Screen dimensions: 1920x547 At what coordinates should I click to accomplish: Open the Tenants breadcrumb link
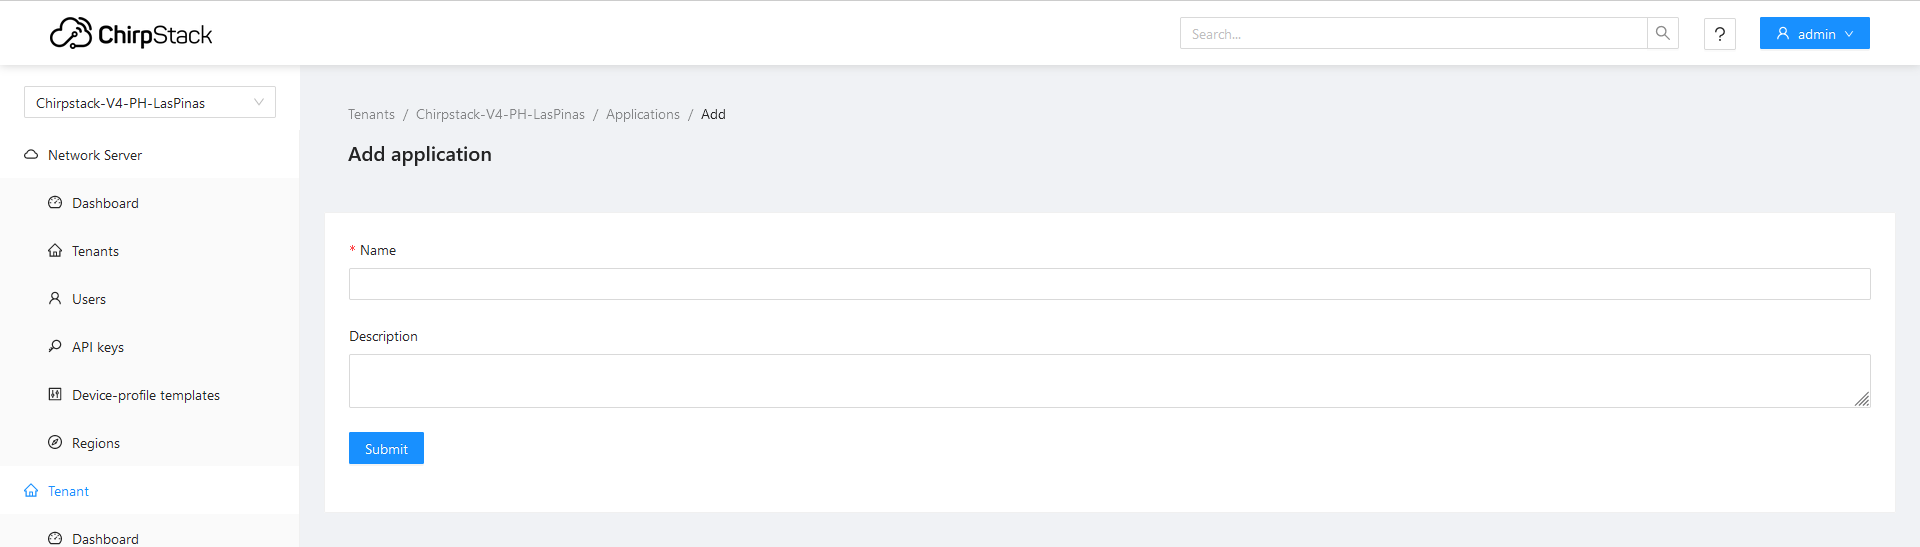point(371,114)
